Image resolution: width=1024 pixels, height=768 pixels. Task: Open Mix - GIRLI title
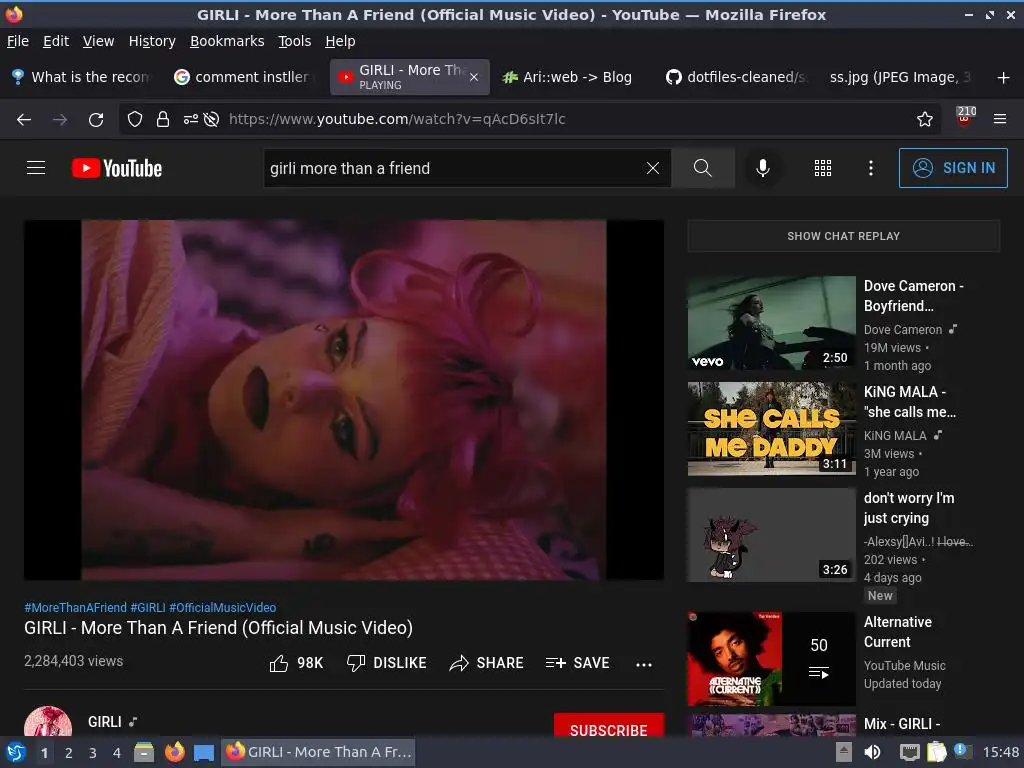[x=902, y=724]
